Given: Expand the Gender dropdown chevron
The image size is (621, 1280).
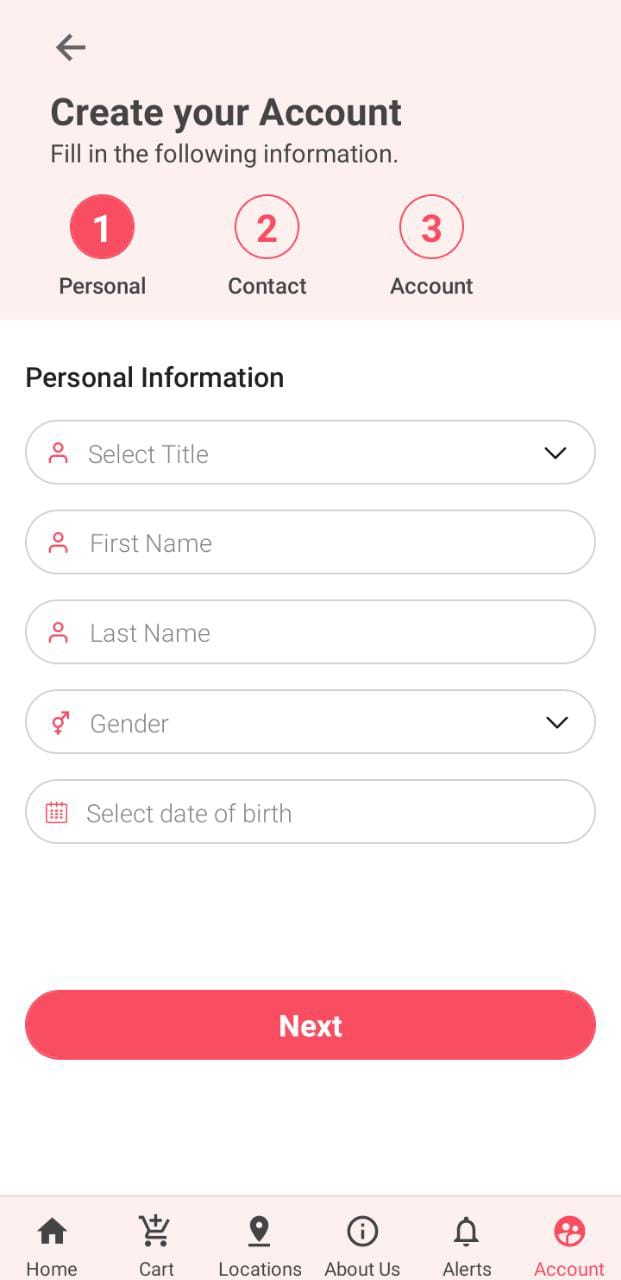Looking at the screenshot, I should pyautogui.click(x=557, y=722).
